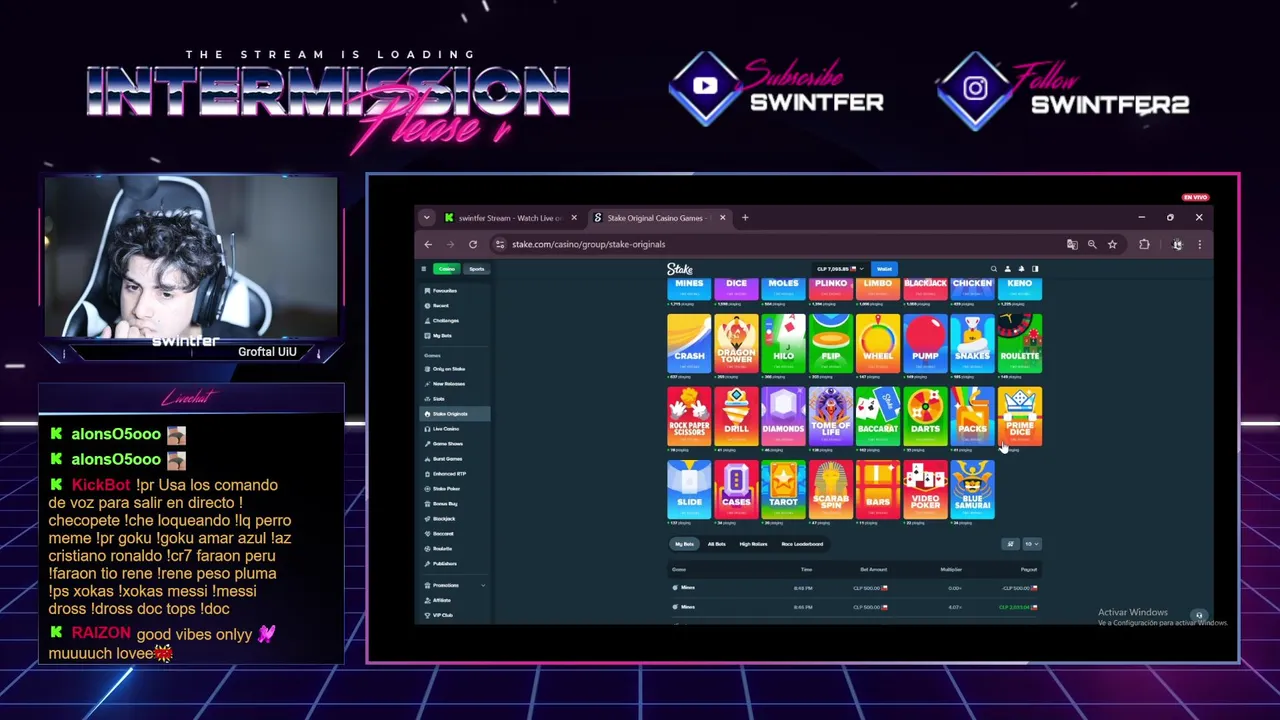The width and height of the screenshot is (1280, 720).
Task: Open the Dragon Tower game tile
Action: [x=736, y=343]
